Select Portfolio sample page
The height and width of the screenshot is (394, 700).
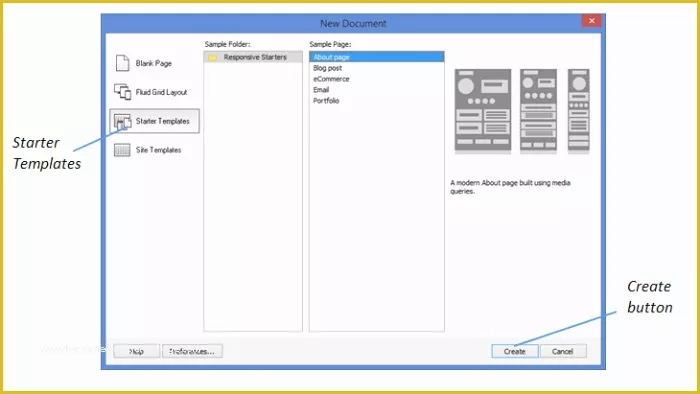326,101
